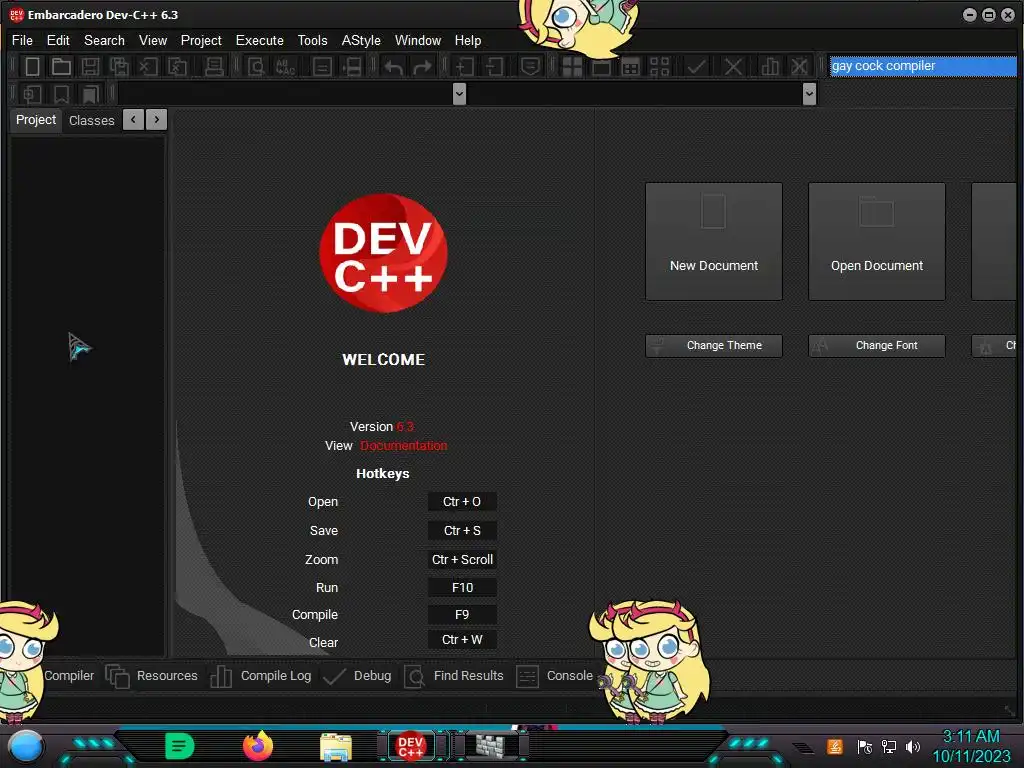Click the Print toolbar icon
1024x768 pixels.
[x=214, y=67]
